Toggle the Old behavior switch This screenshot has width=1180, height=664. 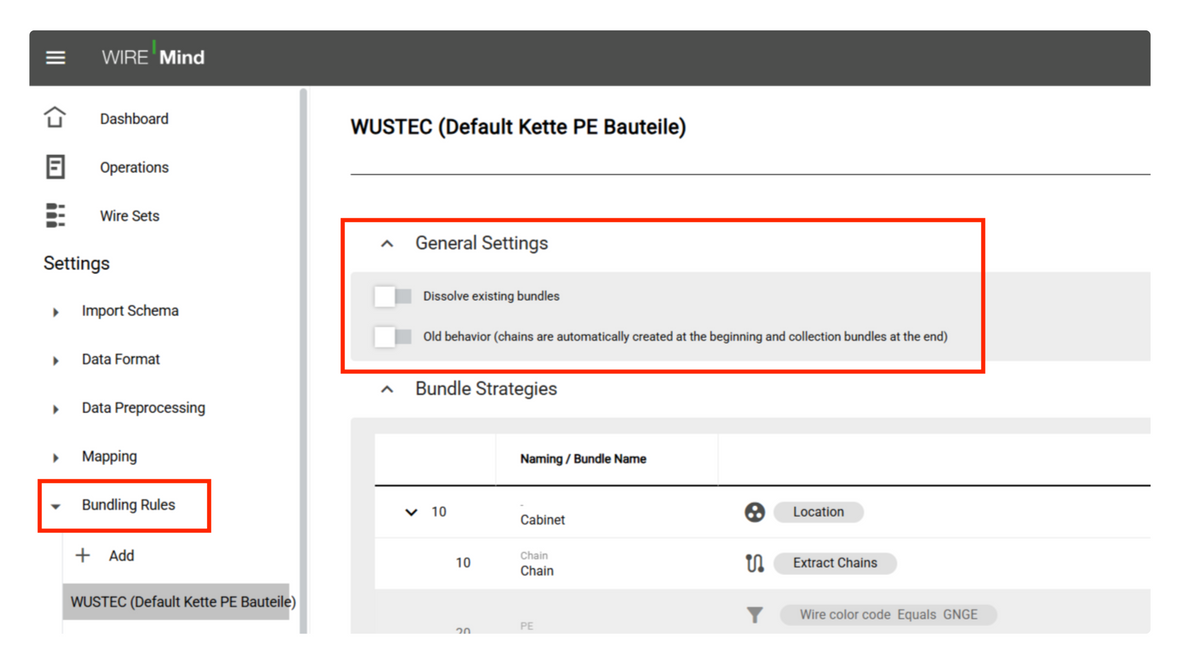(393, 337)
